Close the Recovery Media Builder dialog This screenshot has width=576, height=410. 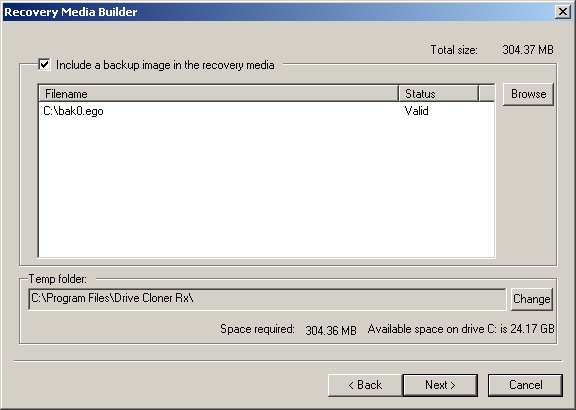(563, 12)
